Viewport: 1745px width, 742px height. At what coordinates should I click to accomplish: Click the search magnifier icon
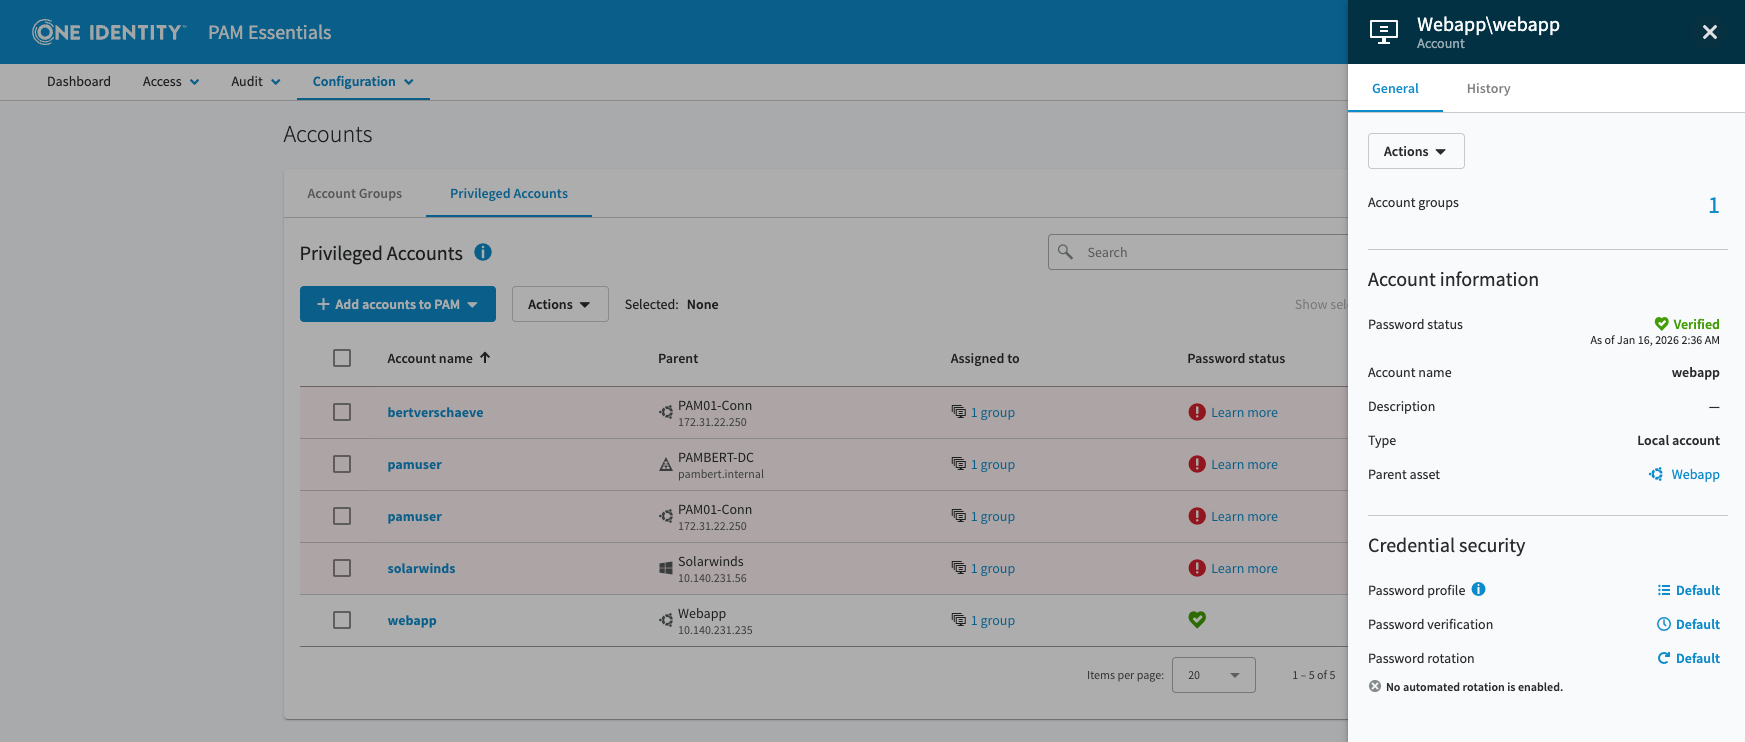point(1066,252)
